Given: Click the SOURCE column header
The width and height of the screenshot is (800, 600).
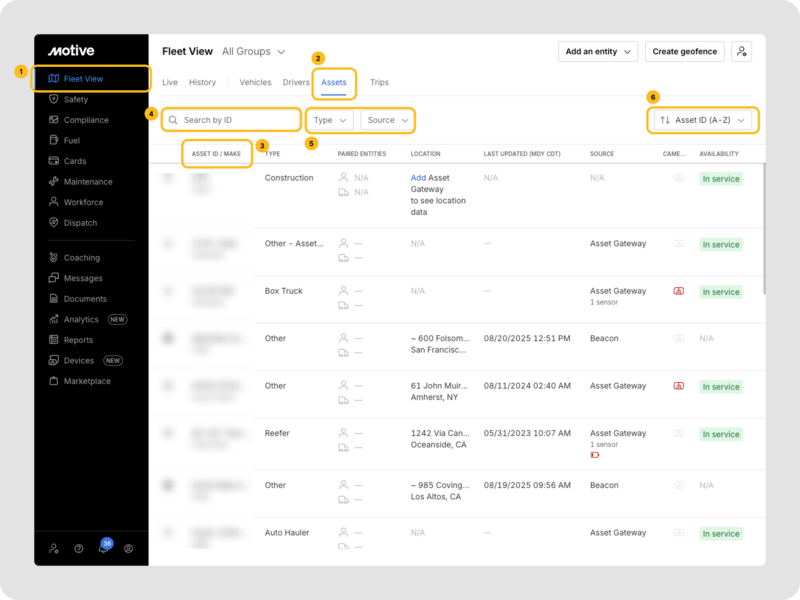Looking at the screenshot, I should (602, 154).
